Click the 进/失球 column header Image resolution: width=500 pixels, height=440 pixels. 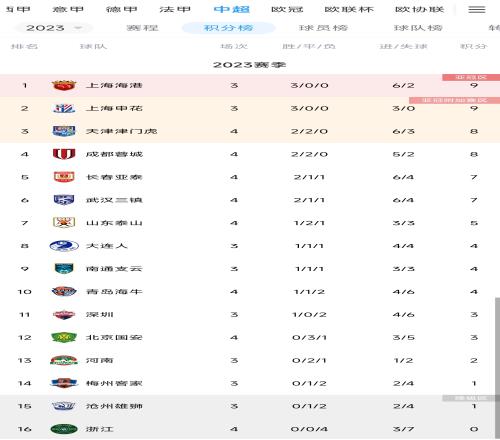(403, 46)
